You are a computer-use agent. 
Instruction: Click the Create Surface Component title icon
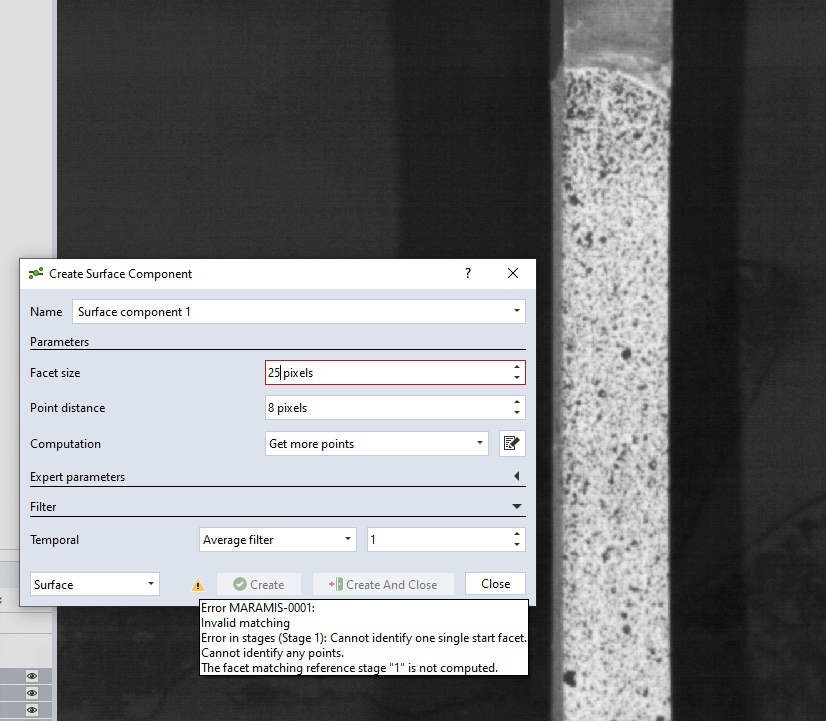[x=36, y=273]
